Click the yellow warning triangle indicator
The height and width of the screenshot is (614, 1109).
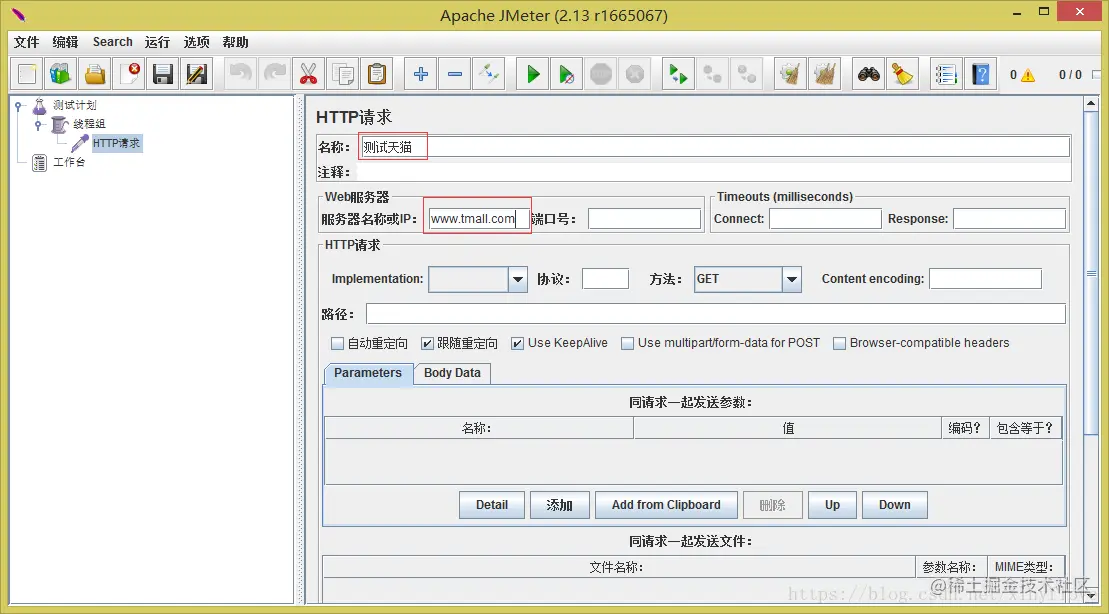1028,75
